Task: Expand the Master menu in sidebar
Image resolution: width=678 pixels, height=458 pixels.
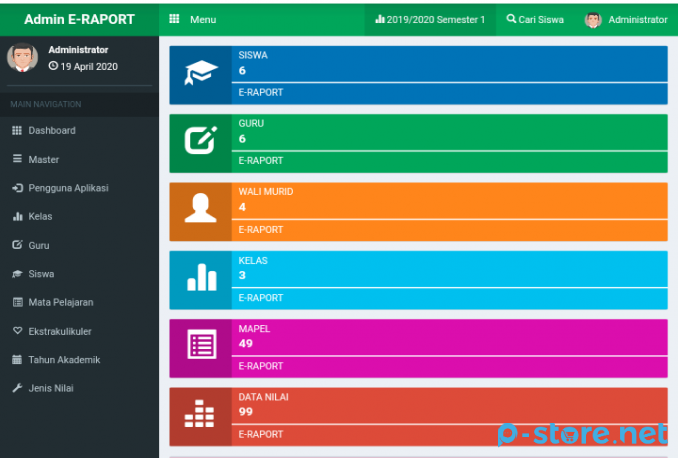Action: (43, 159)
